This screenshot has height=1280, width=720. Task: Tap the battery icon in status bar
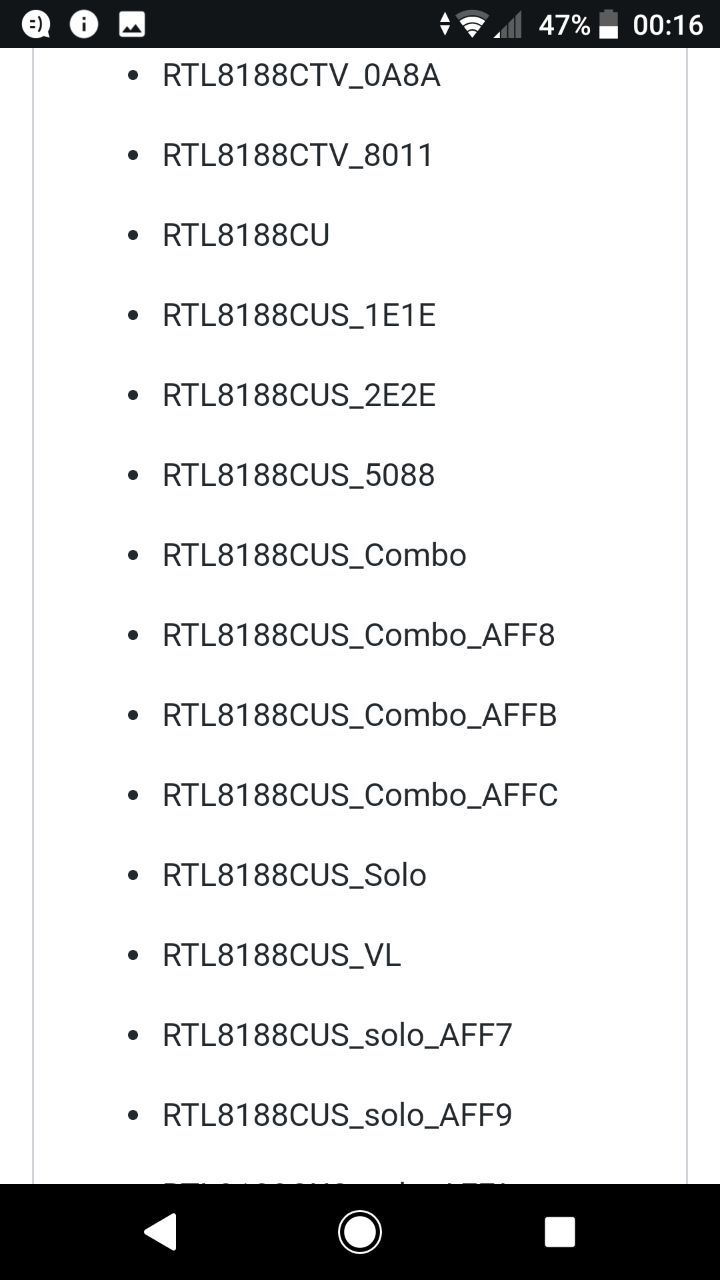click(x=608, y=25)
